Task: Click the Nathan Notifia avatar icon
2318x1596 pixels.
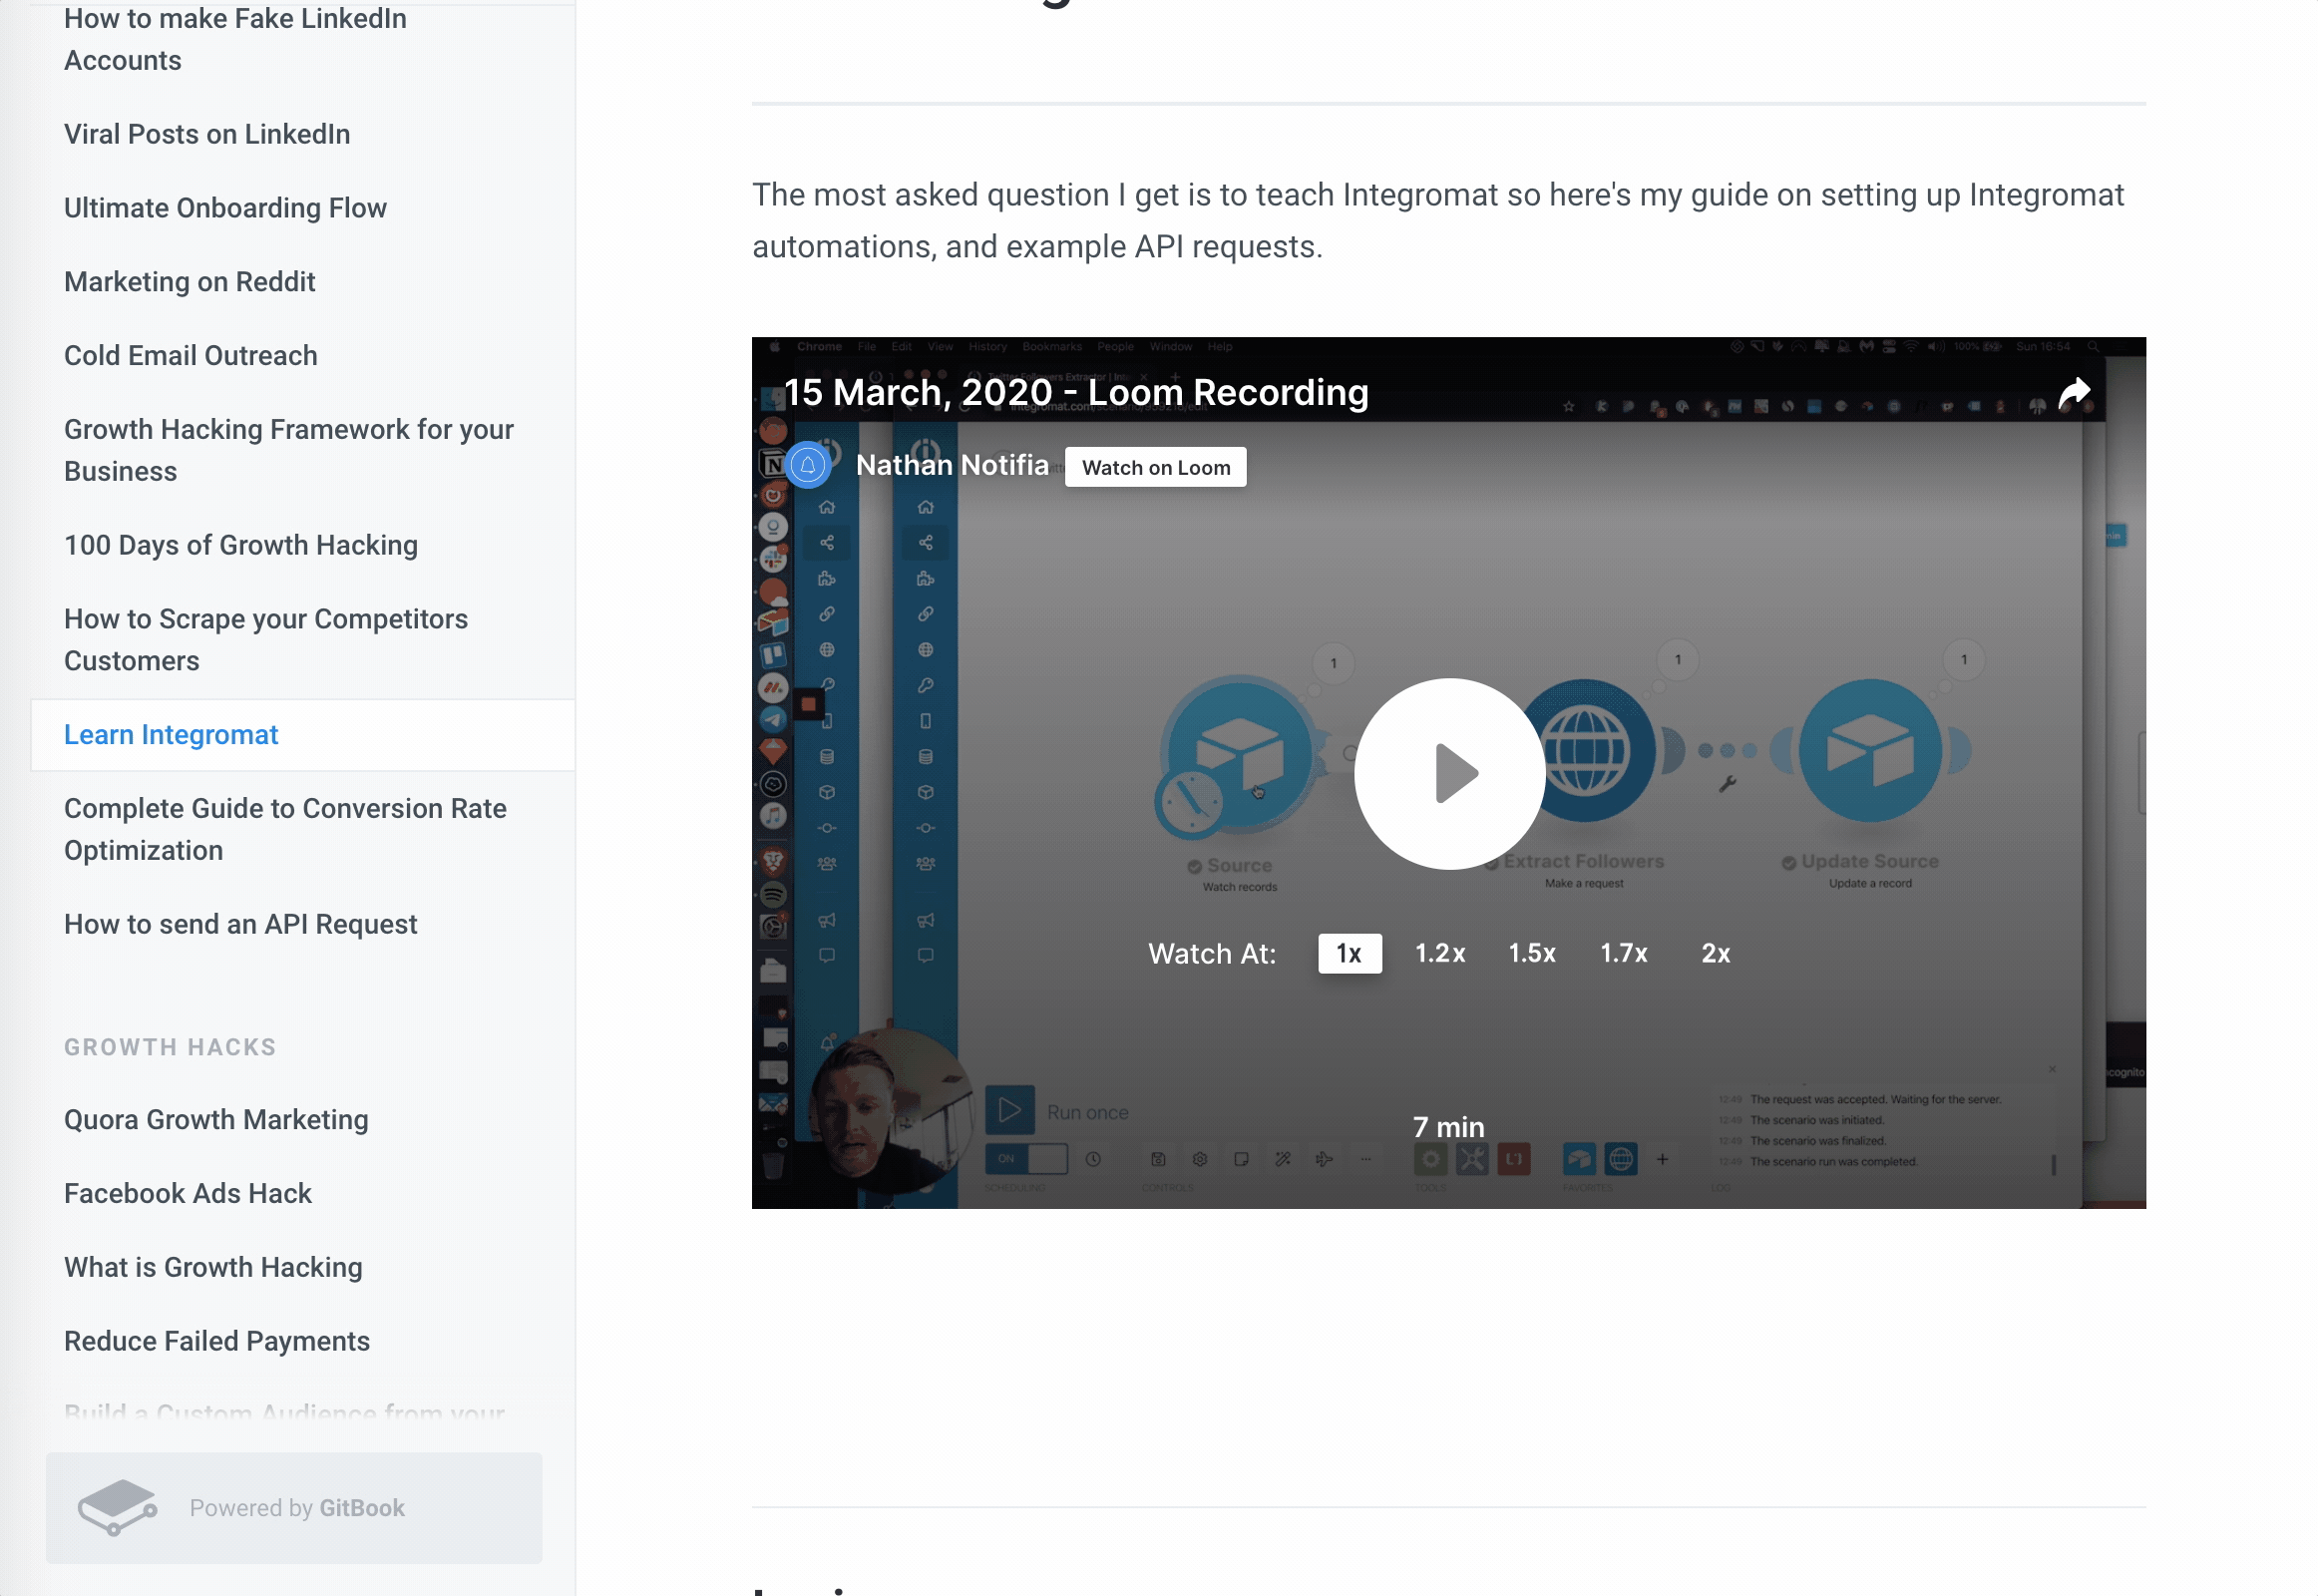Action: (x=808, y=465)
